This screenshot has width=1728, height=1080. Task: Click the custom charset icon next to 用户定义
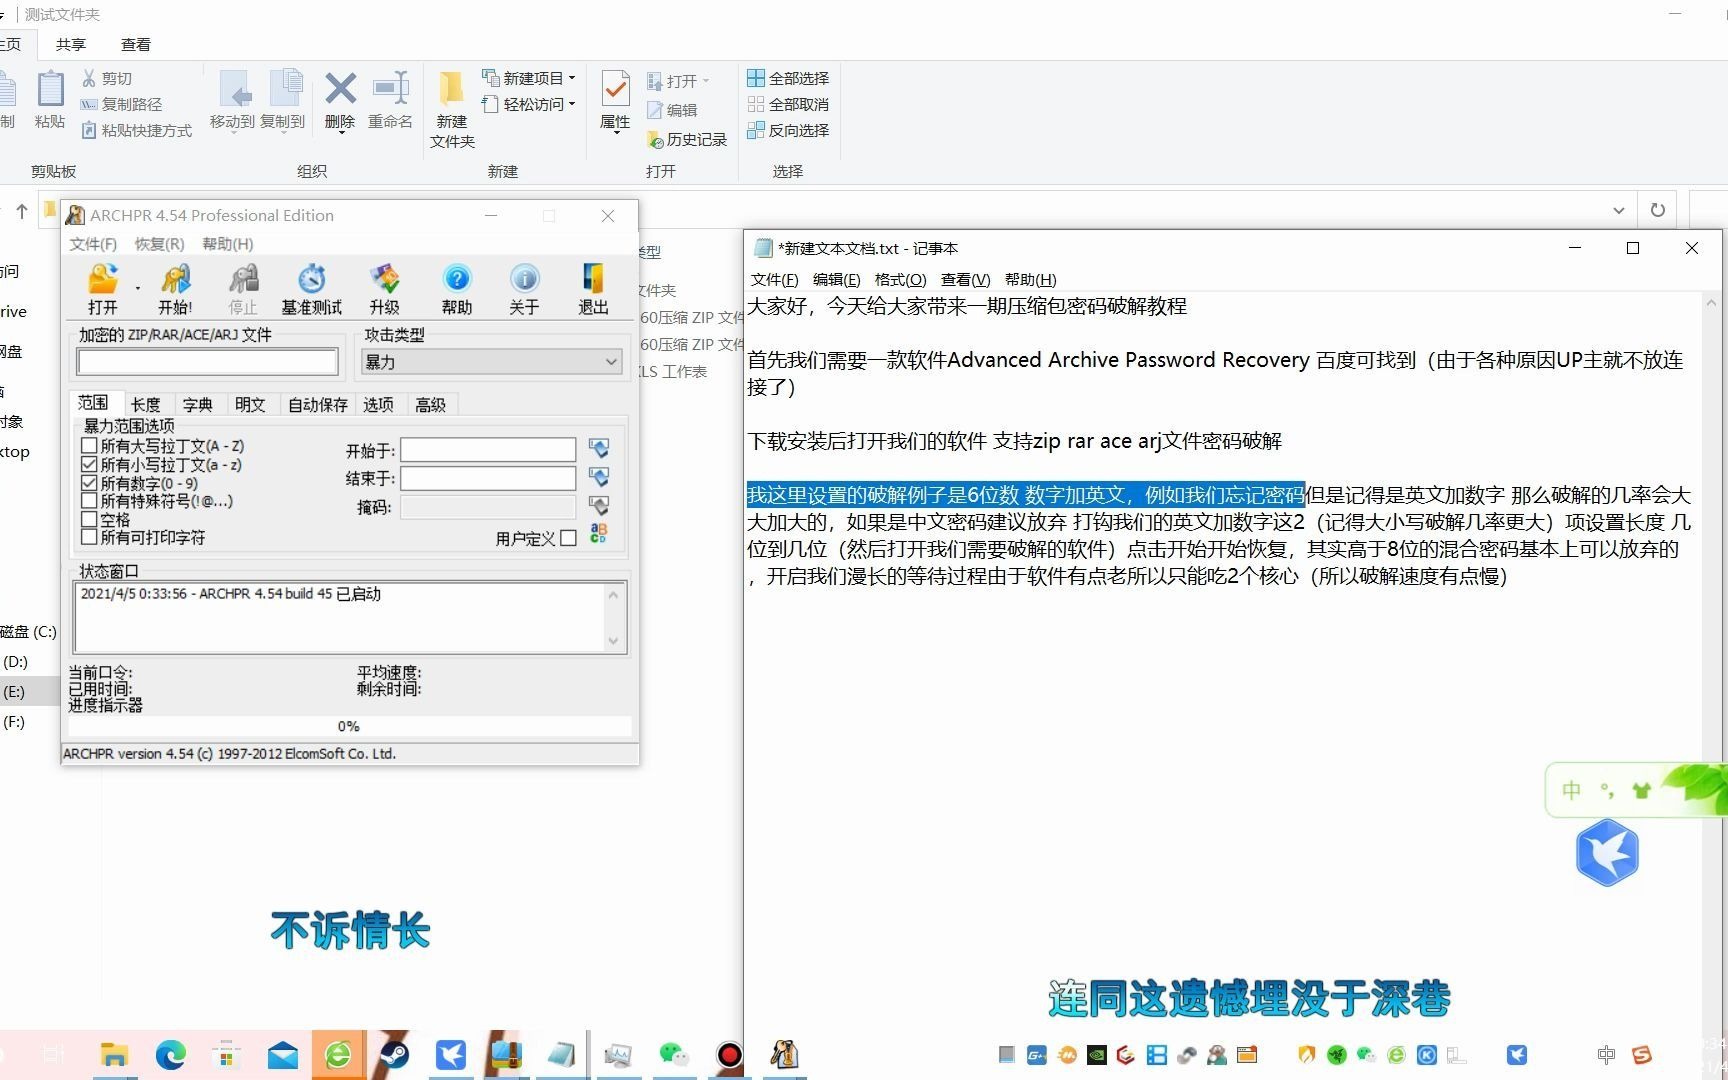click(x=599, y=534)
